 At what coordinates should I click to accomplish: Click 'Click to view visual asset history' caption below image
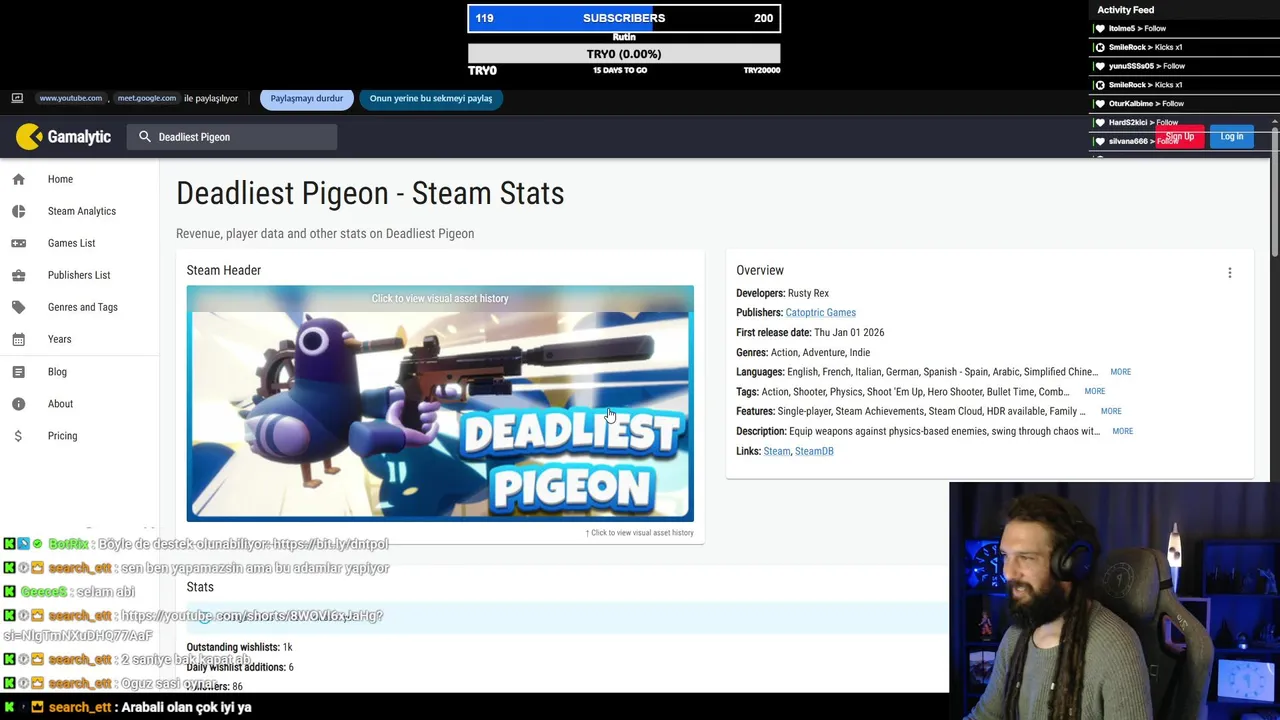coord(640,533)
